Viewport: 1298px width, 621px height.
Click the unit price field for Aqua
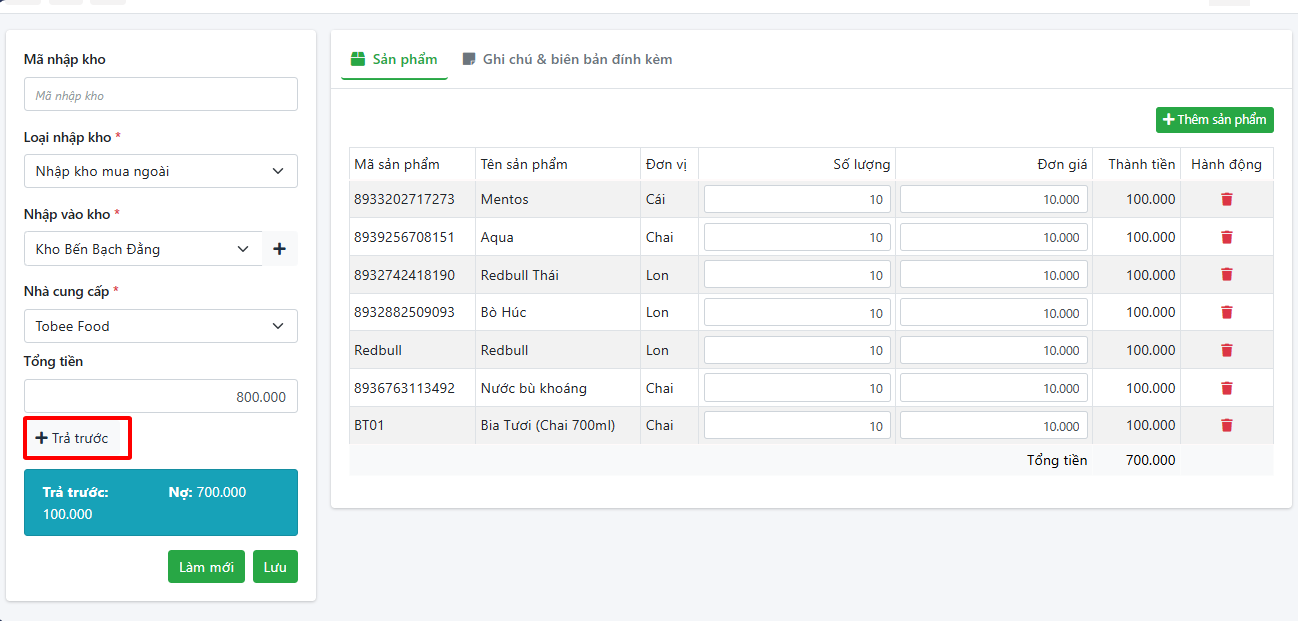click(x=993, y=238)
